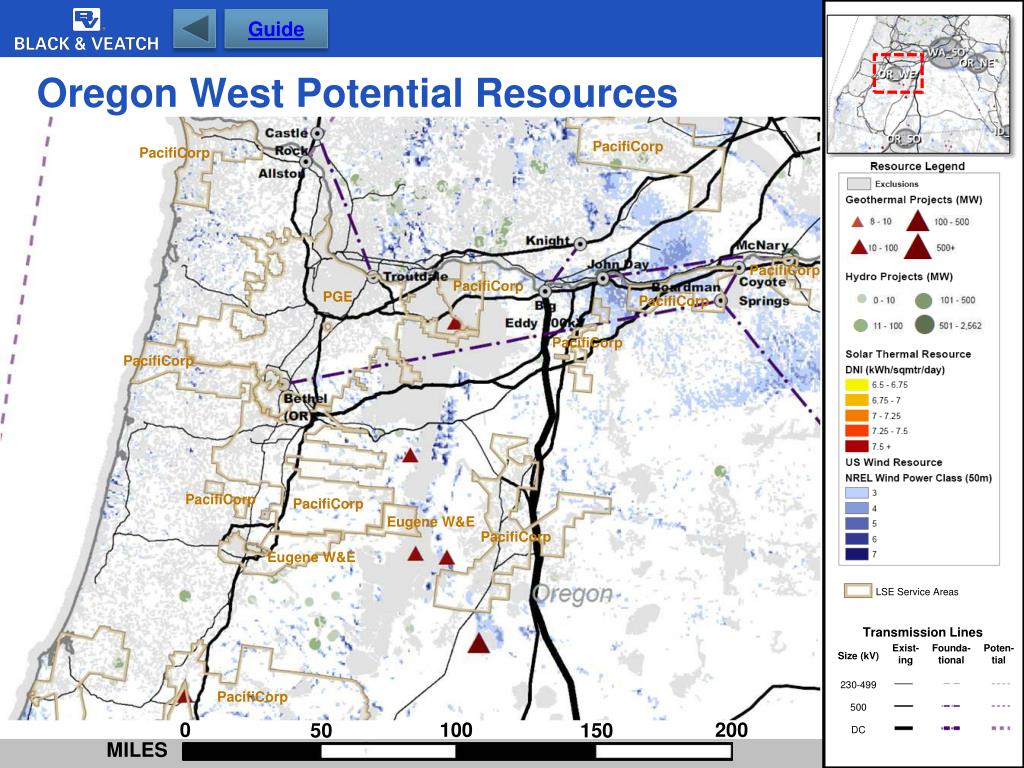Screen dimensions: 1024x768
Task: Open the Guide link
Action: coord(276,29)
